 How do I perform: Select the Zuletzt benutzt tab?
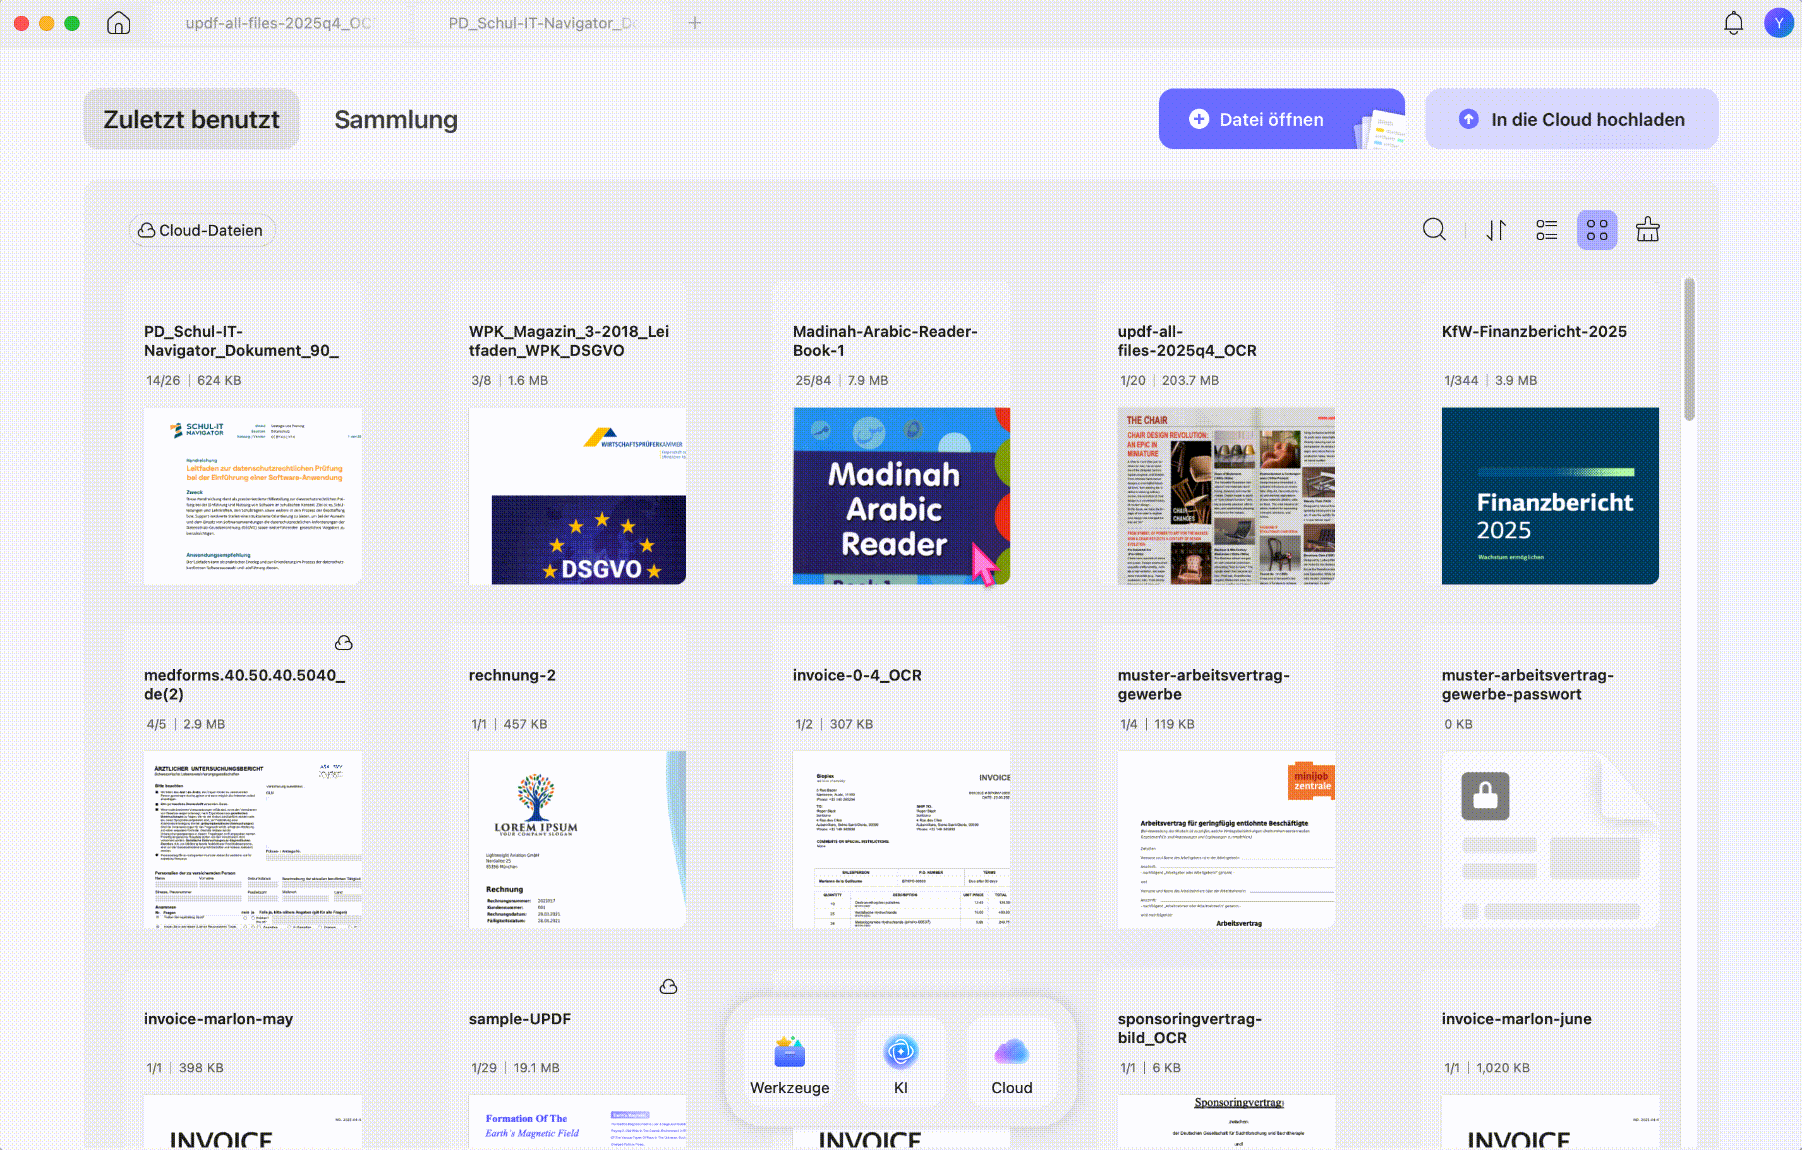tap(192, 119)
